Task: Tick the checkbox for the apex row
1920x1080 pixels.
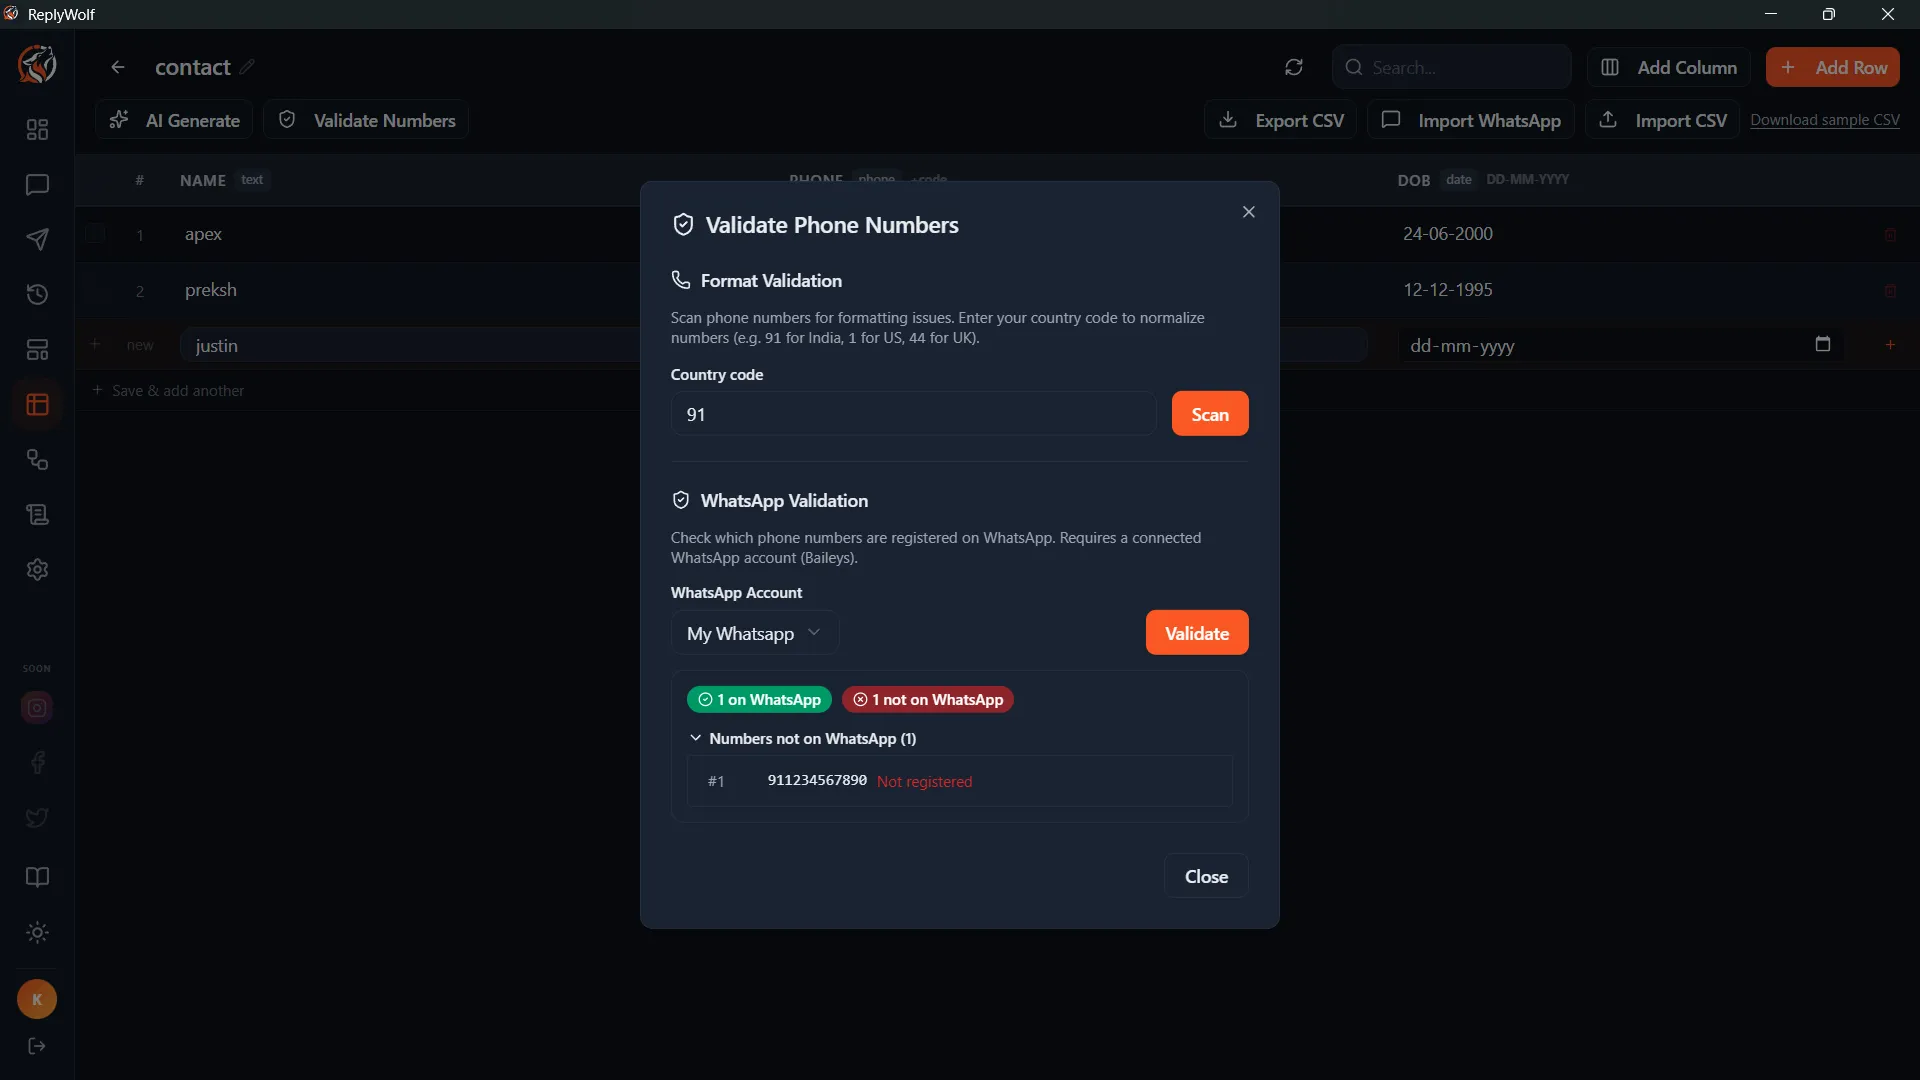Action: click(95, 234)
